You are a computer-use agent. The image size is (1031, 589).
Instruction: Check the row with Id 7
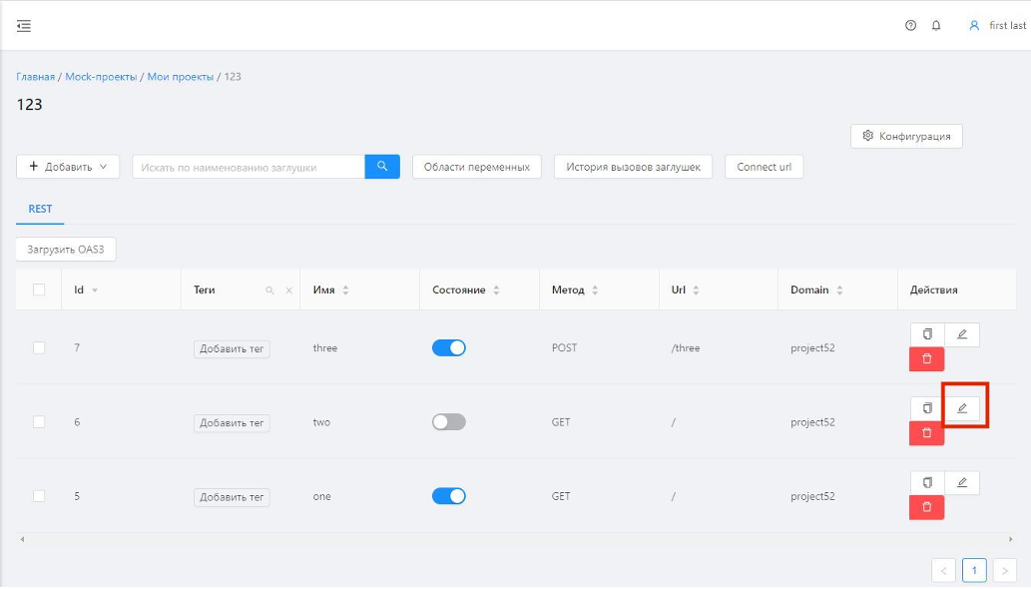39,348
